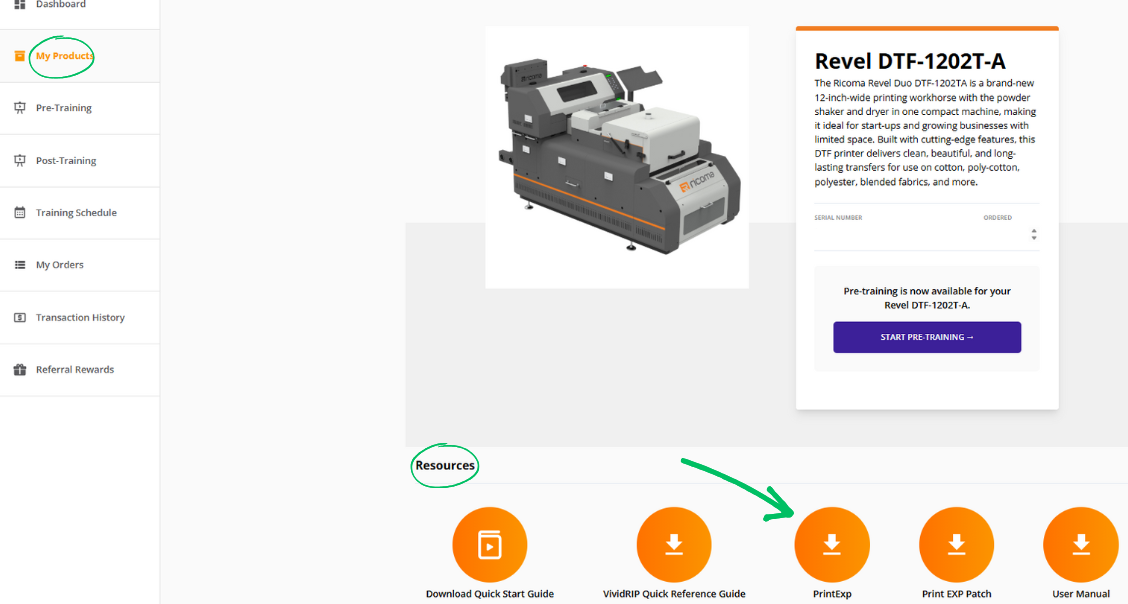Download the PrintExp software
This screenshot has height=604, width=1128.
coord(832,545)
